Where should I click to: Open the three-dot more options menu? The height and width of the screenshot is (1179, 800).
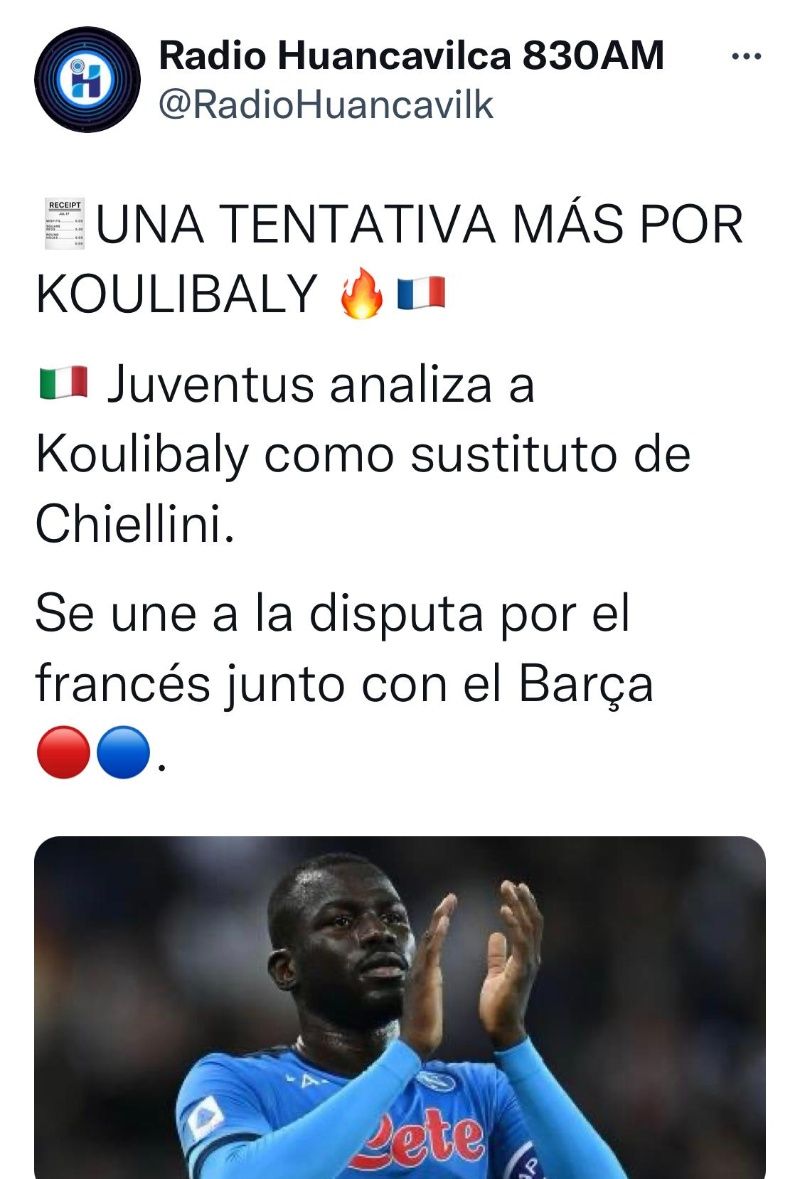pos(747,56)
